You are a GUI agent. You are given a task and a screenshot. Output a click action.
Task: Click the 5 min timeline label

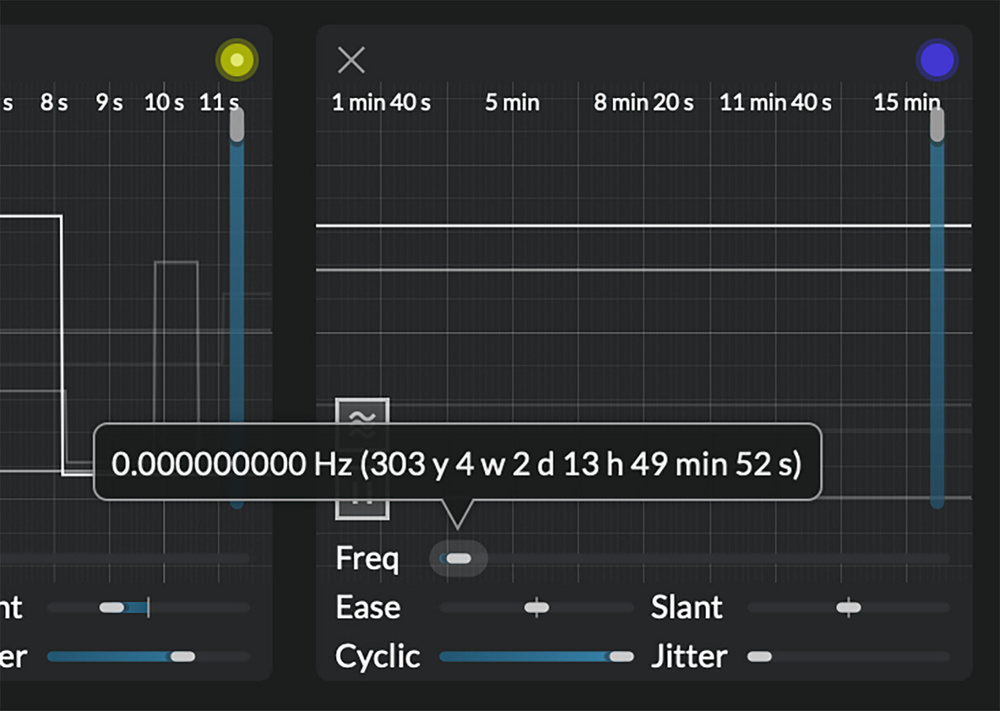[x=512, y=103]
